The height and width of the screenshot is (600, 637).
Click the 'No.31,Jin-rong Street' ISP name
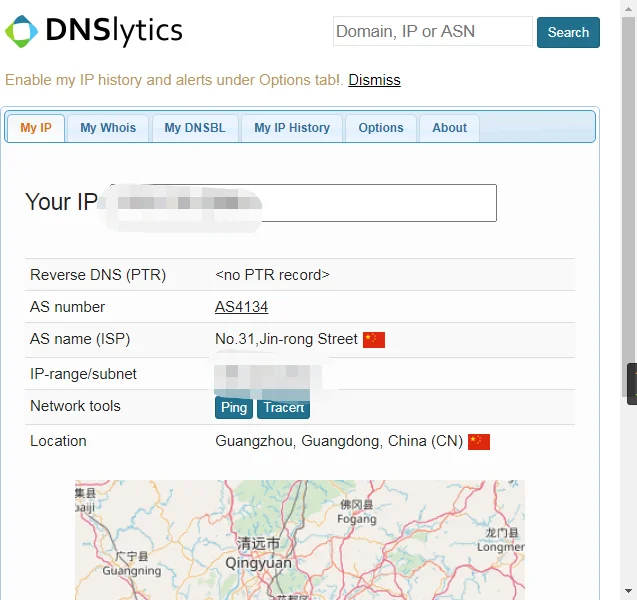click(286, 339)
